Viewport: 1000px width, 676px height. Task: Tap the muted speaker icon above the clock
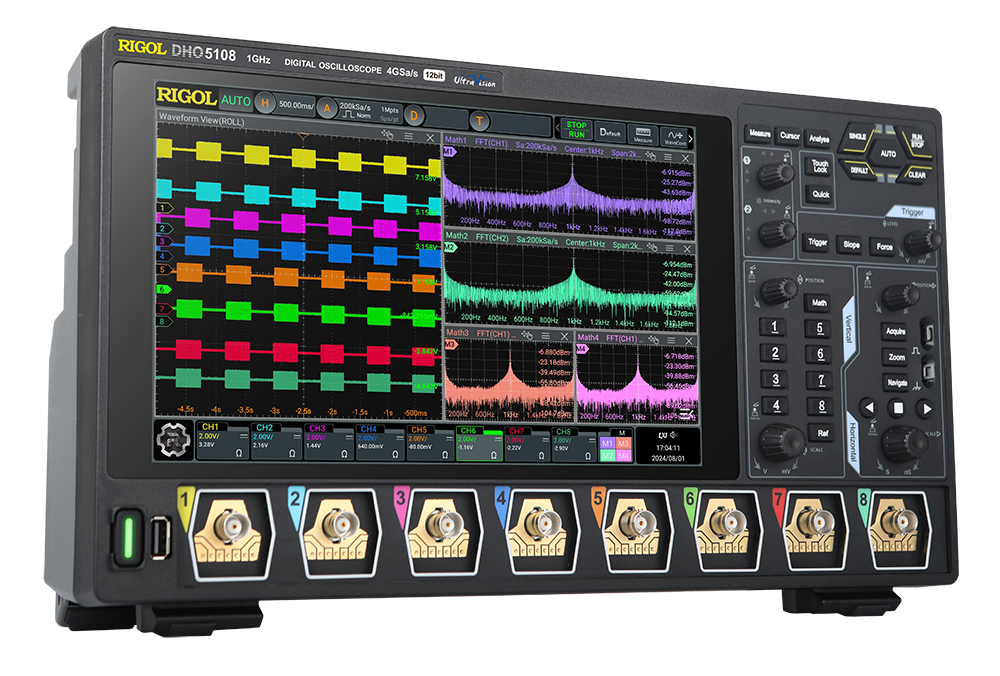[x=674, y=435]
